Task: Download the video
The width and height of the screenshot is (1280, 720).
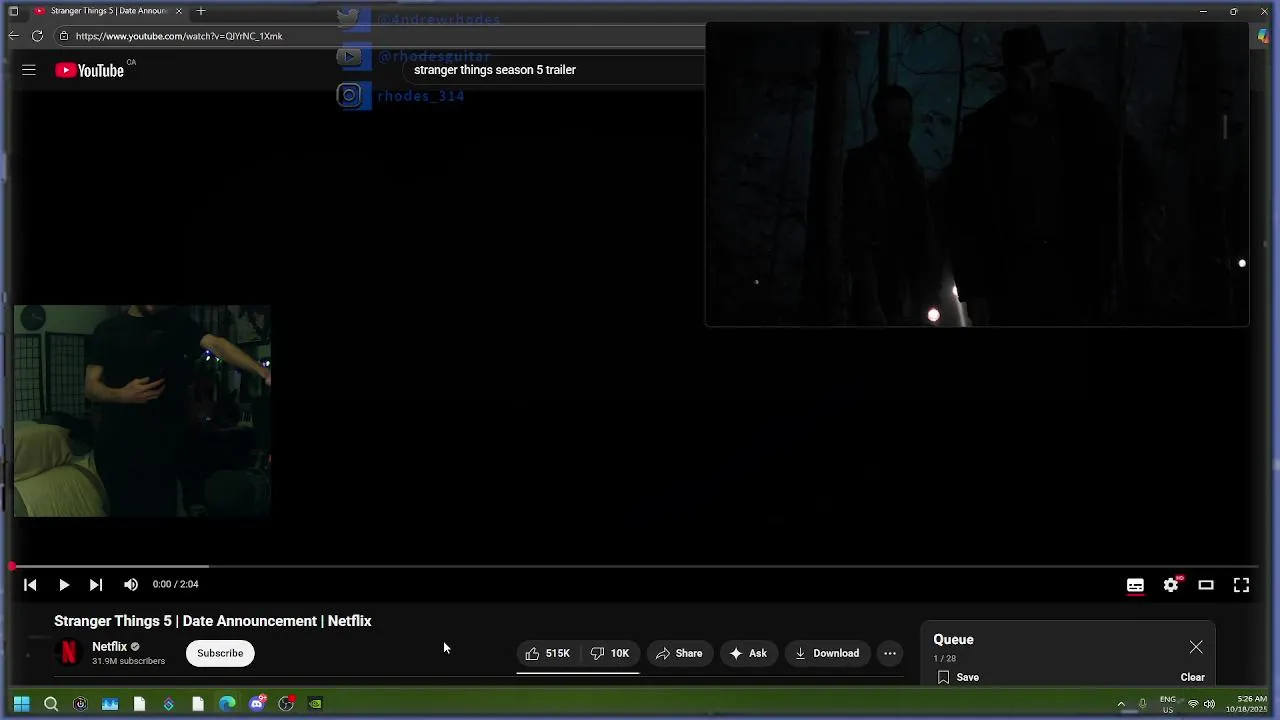Action: (827, 653)
